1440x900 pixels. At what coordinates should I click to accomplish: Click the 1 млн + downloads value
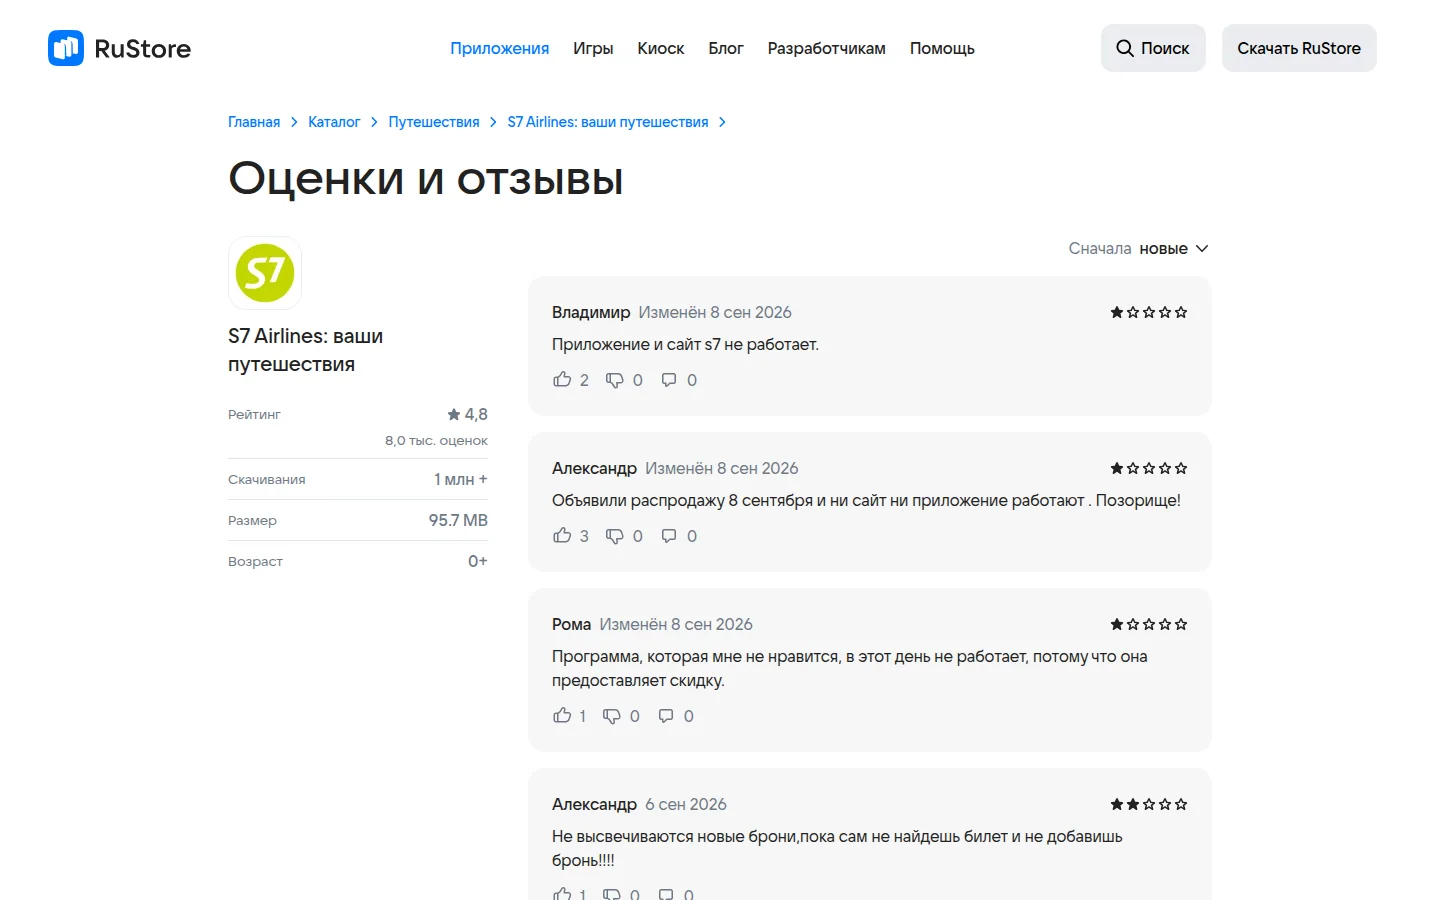[x=461, y=479]
